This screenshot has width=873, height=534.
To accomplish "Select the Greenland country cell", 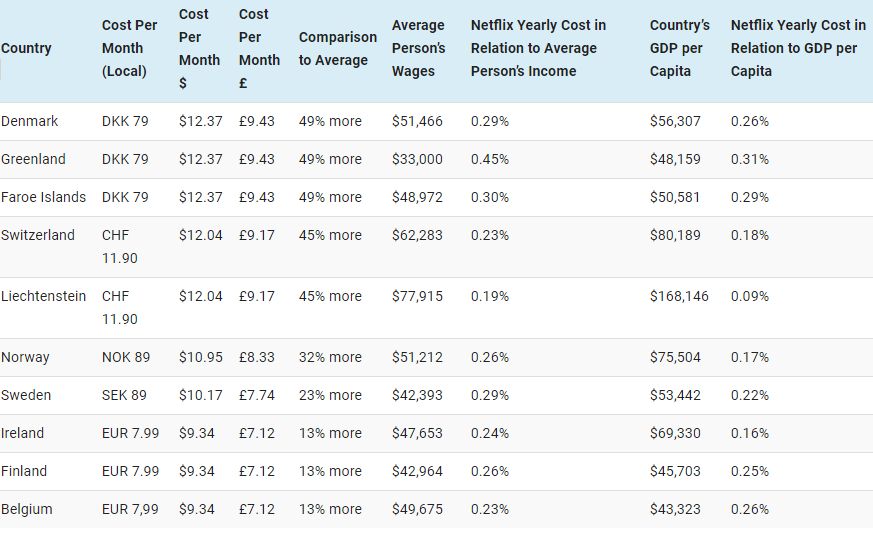I will [33, 159].
